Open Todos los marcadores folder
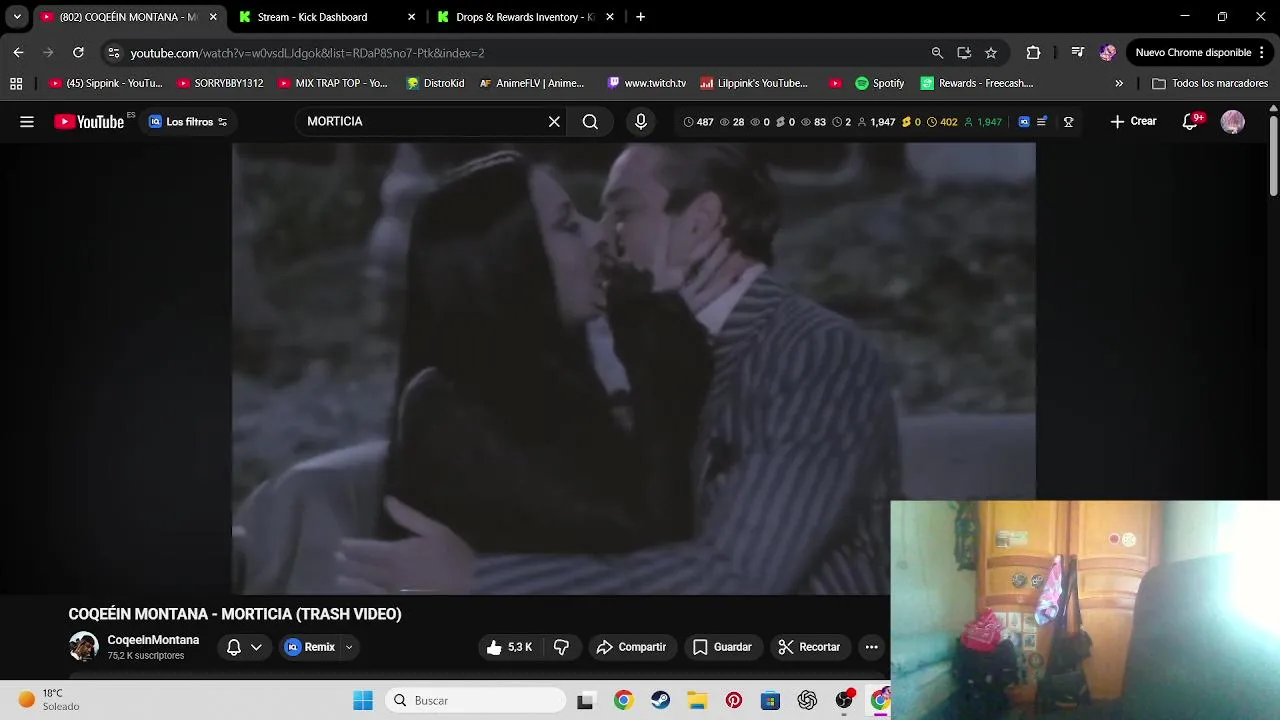The height and width of the screenshot is (720, 1280). pyautogui.click(x=1210, y=84)
